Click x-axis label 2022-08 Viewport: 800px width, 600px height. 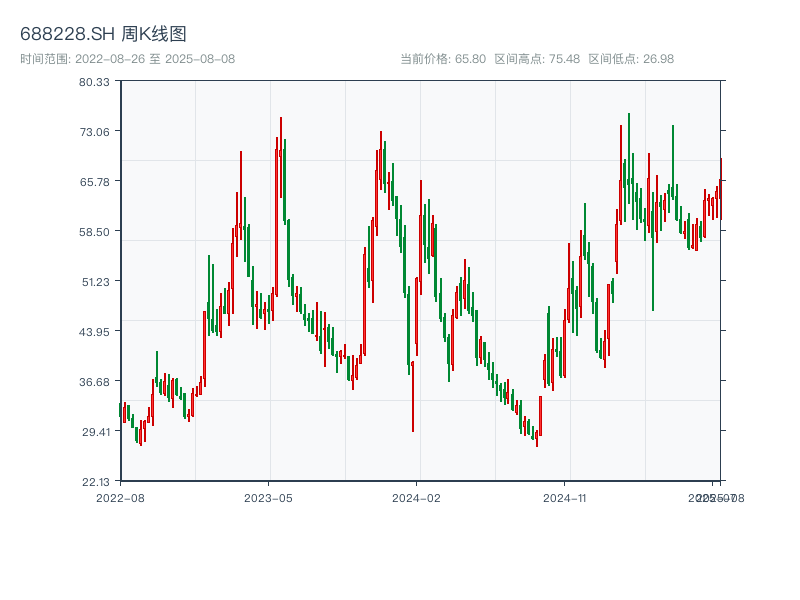(x=120, y=498)
